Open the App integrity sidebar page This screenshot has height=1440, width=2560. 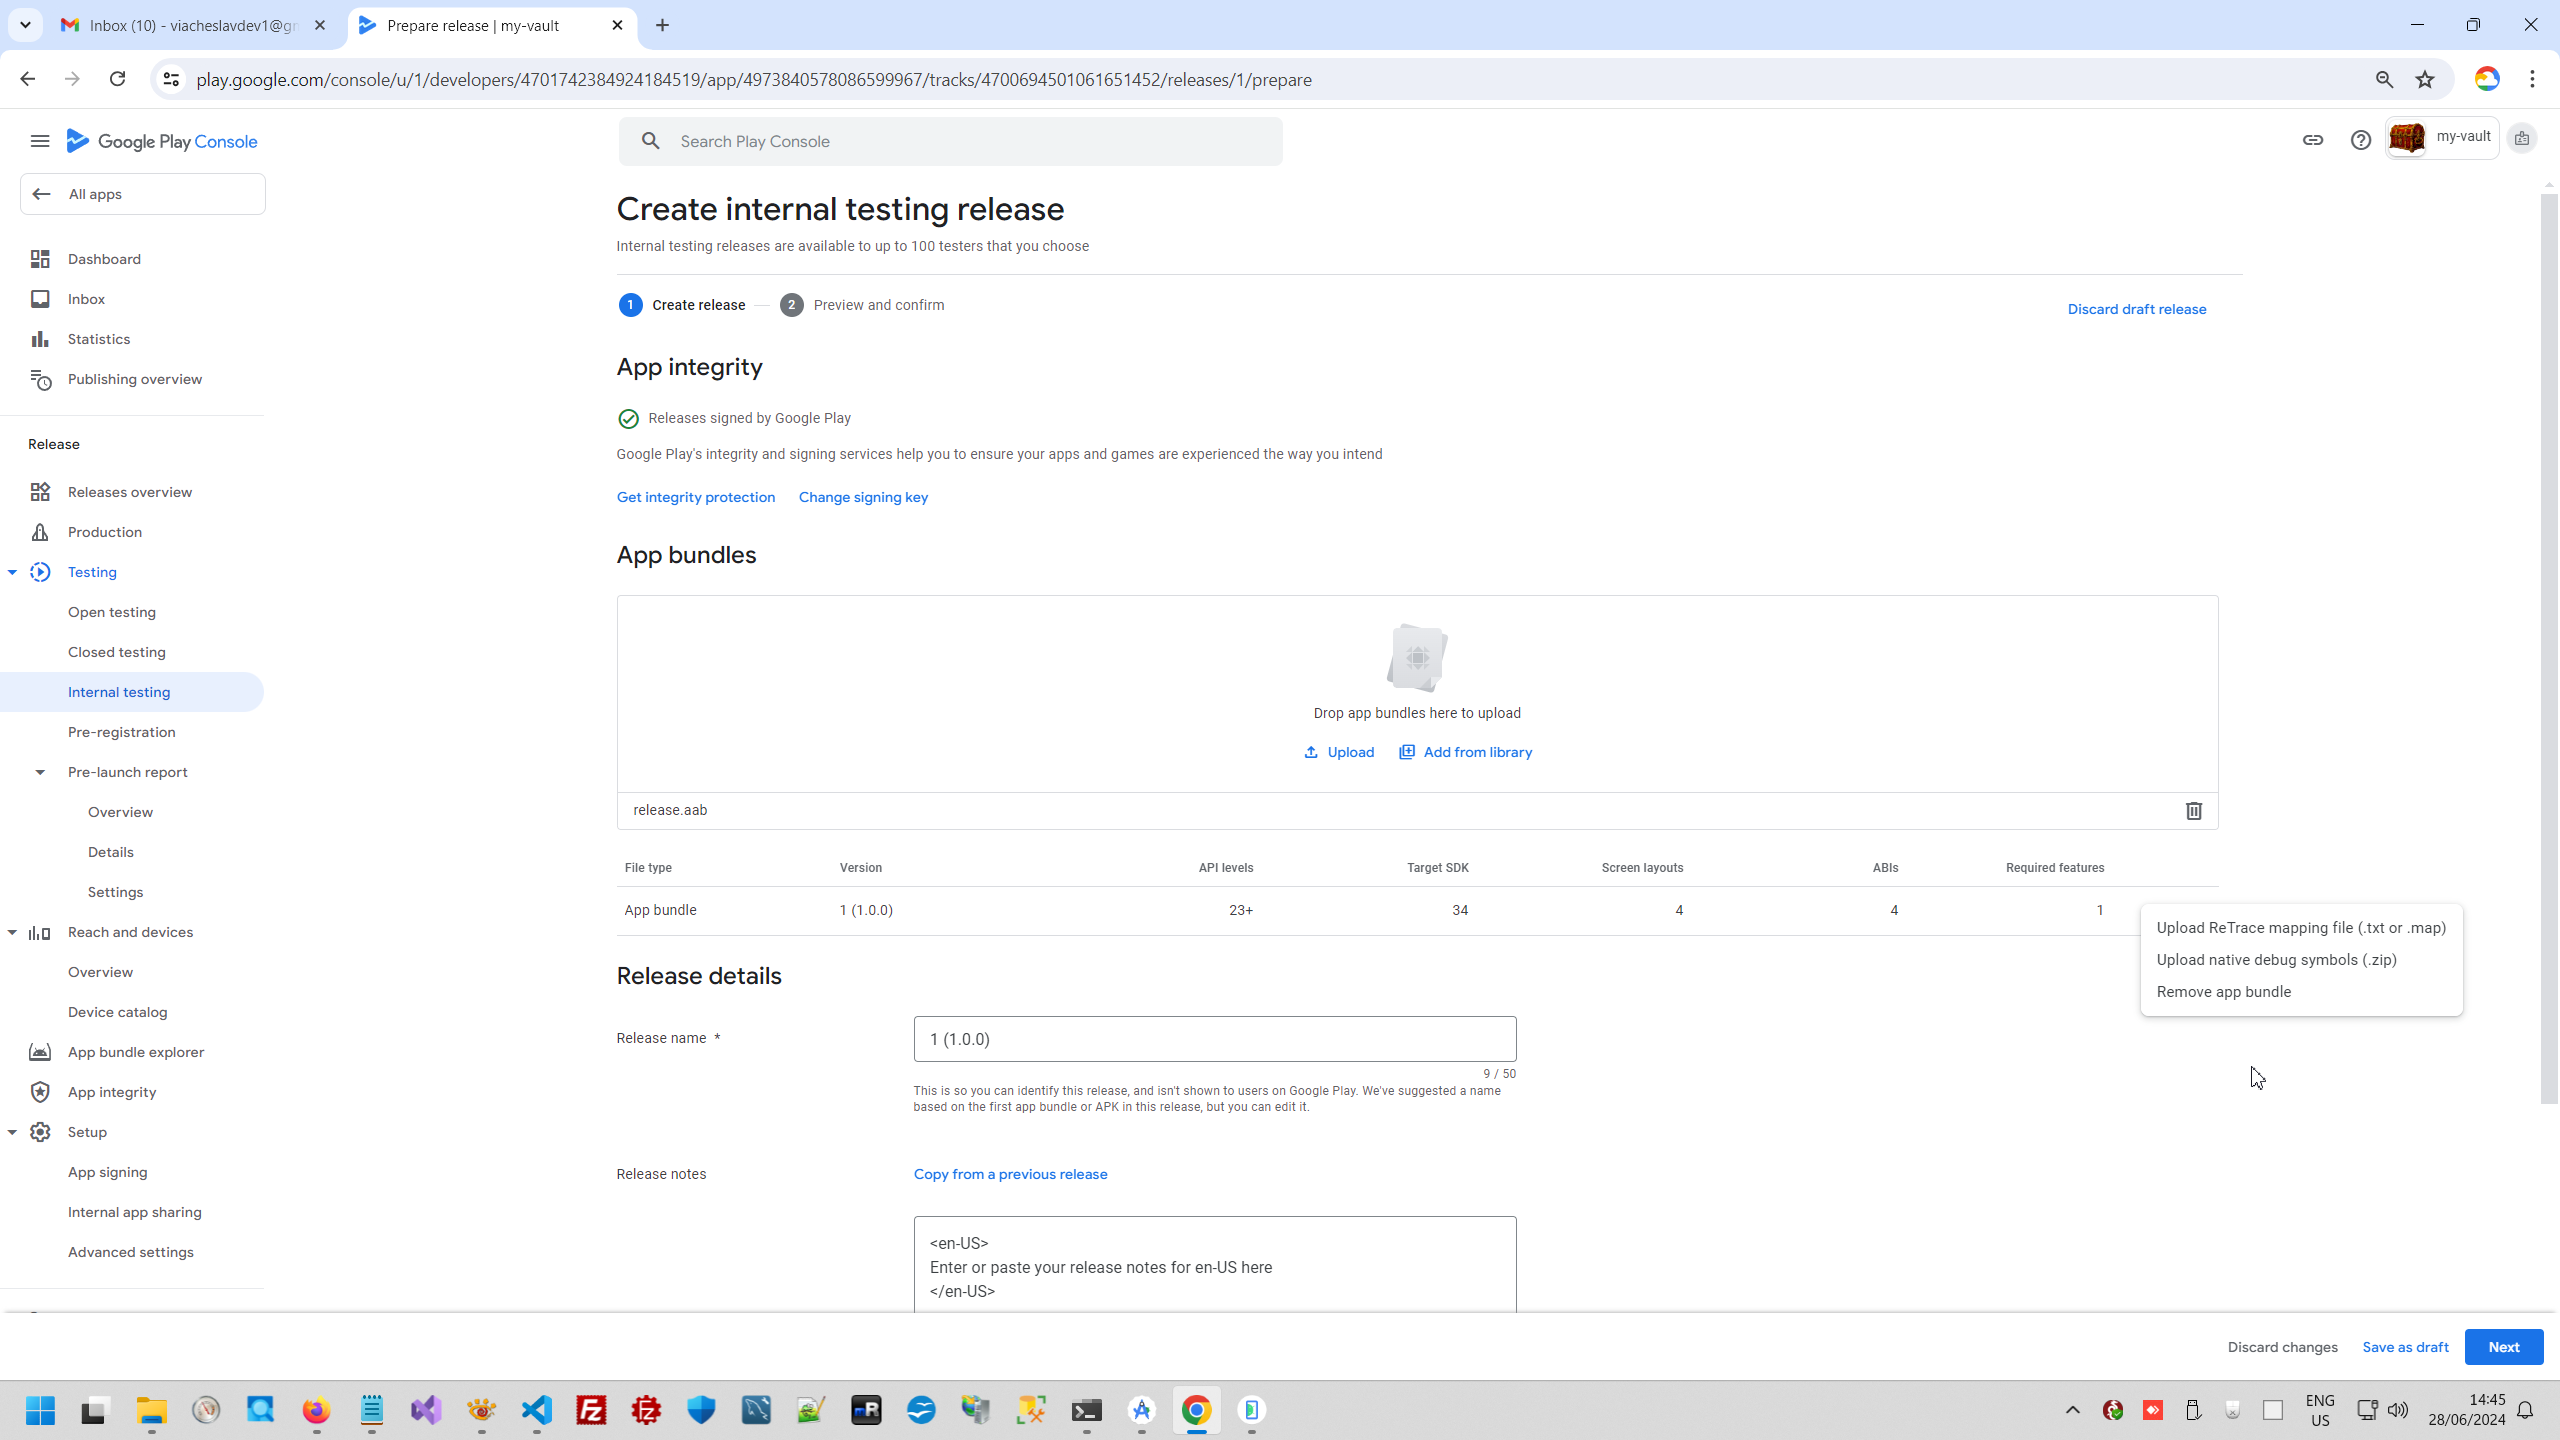pos(111,1092)
